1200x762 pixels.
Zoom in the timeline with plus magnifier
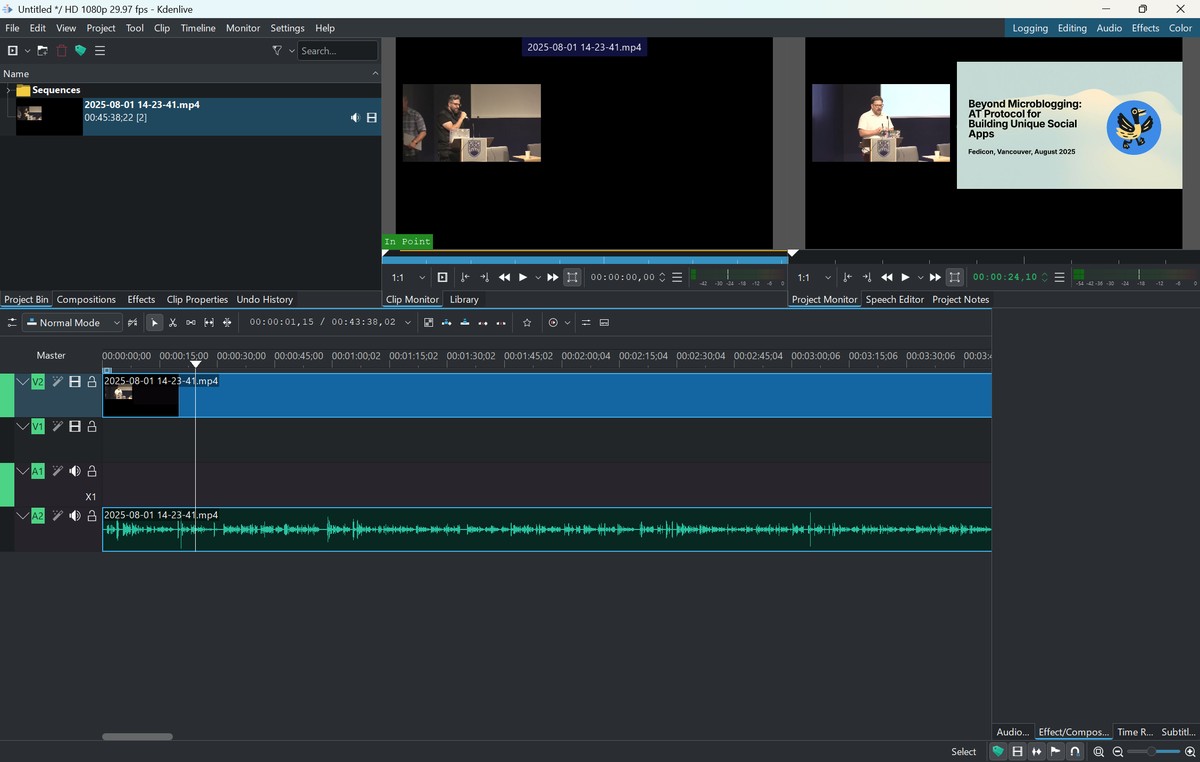[x=1190, y=751]
